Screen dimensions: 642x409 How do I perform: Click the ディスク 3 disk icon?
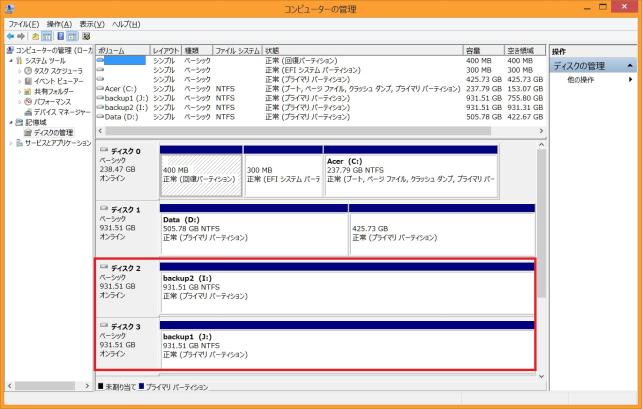pyautogui.click(x=104, y=326)
